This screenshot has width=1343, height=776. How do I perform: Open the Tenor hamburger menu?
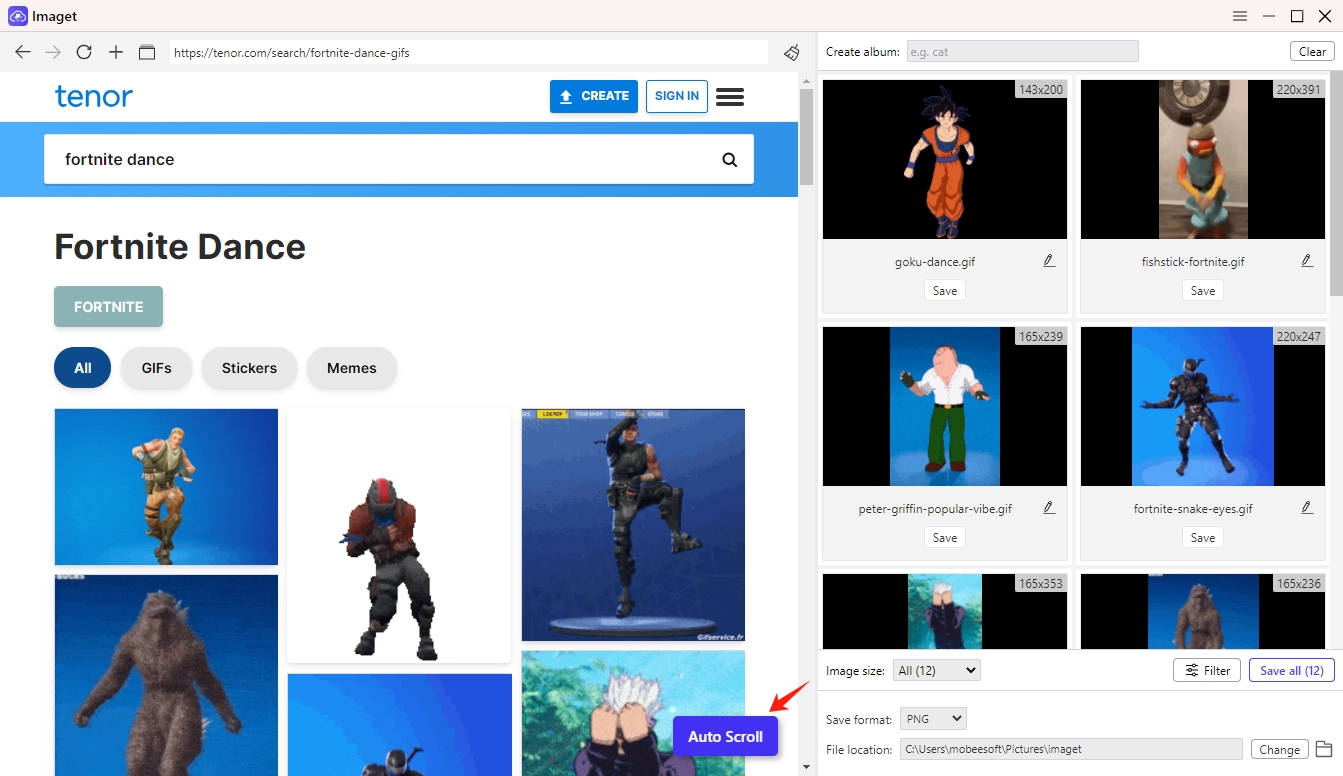(730, 96)
